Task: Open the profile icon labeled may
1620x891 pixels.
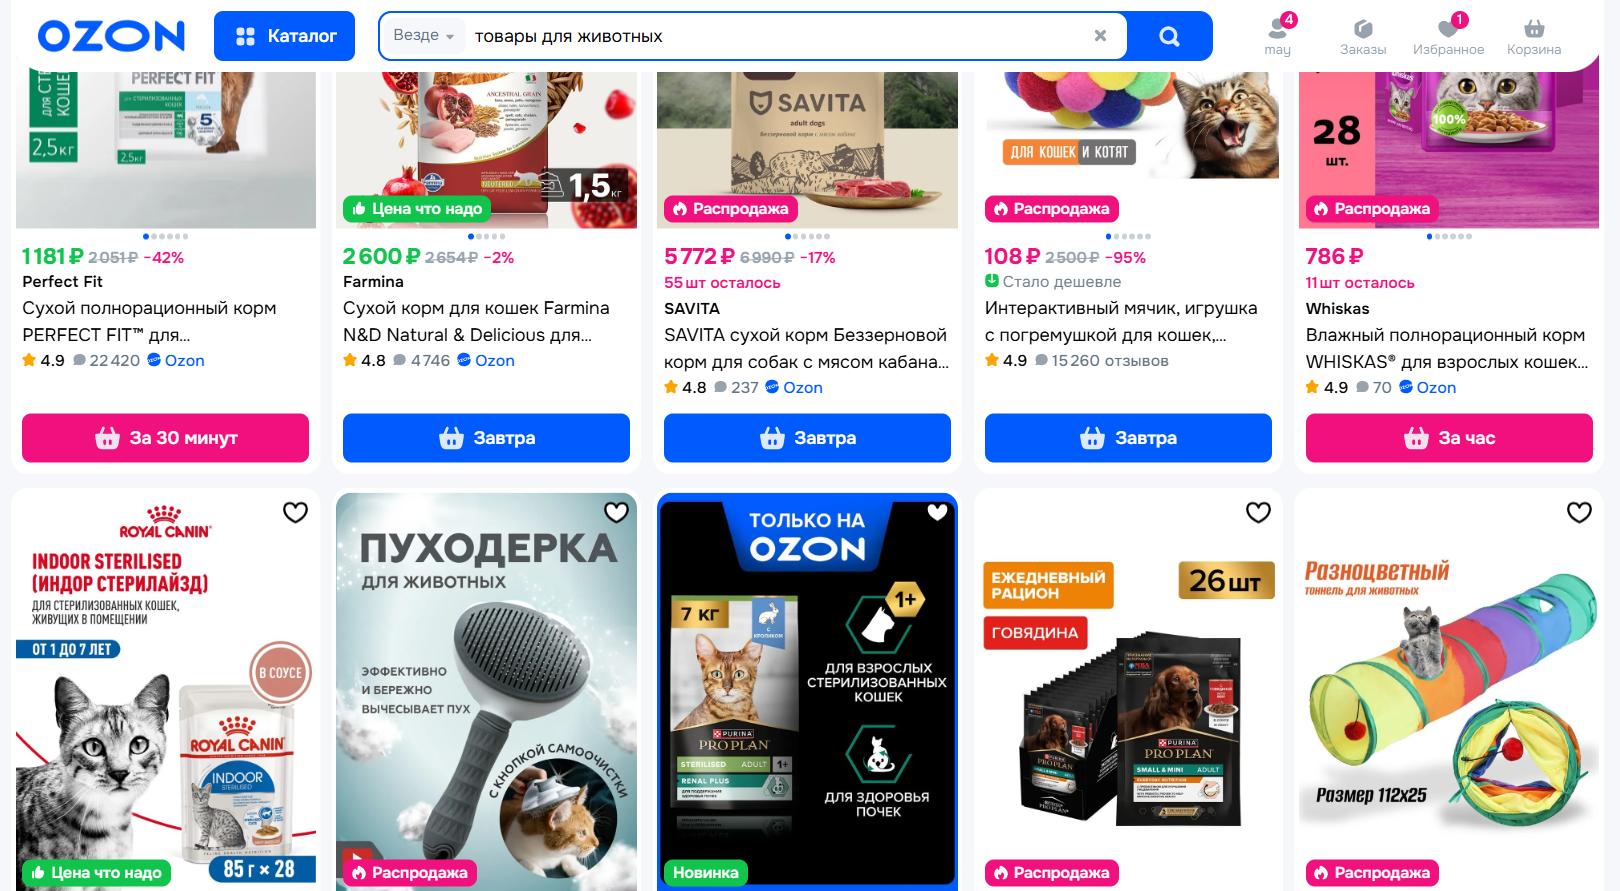Action: pos(1278,36)
